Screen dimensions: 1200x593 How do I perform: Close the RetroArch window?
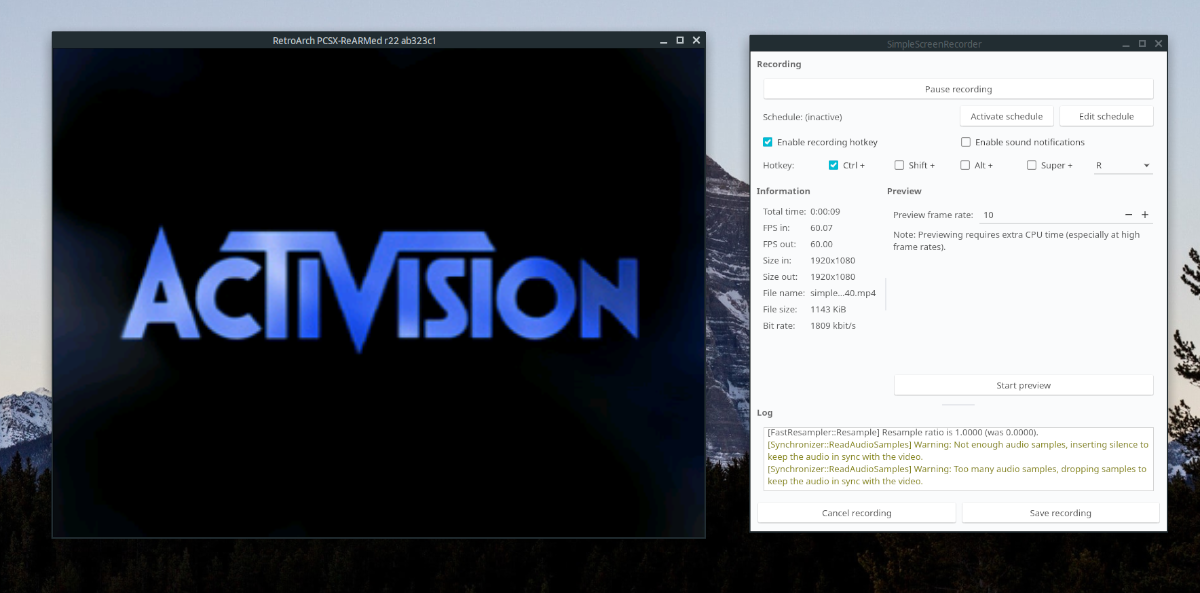point(697,41)
